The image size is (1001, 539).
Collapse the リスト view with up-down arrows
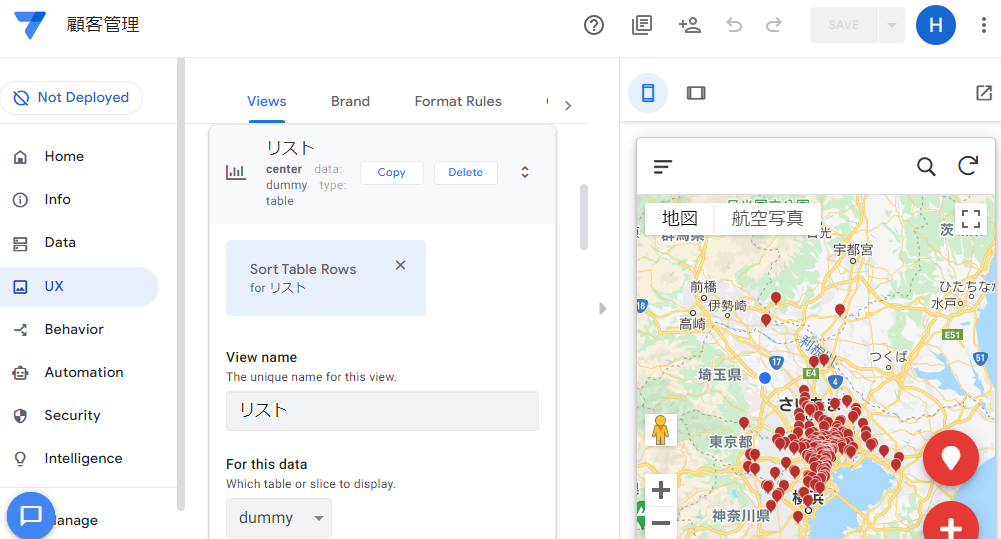click(x=525, y=172)
